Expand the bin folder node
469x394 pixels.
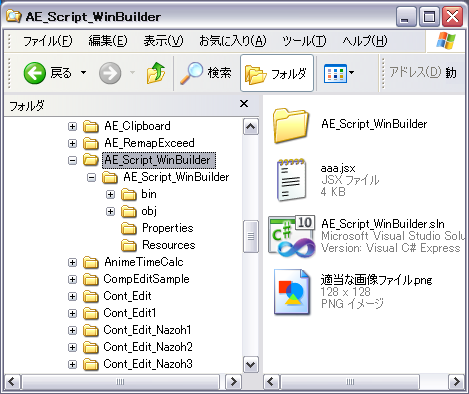pos(110,194)
